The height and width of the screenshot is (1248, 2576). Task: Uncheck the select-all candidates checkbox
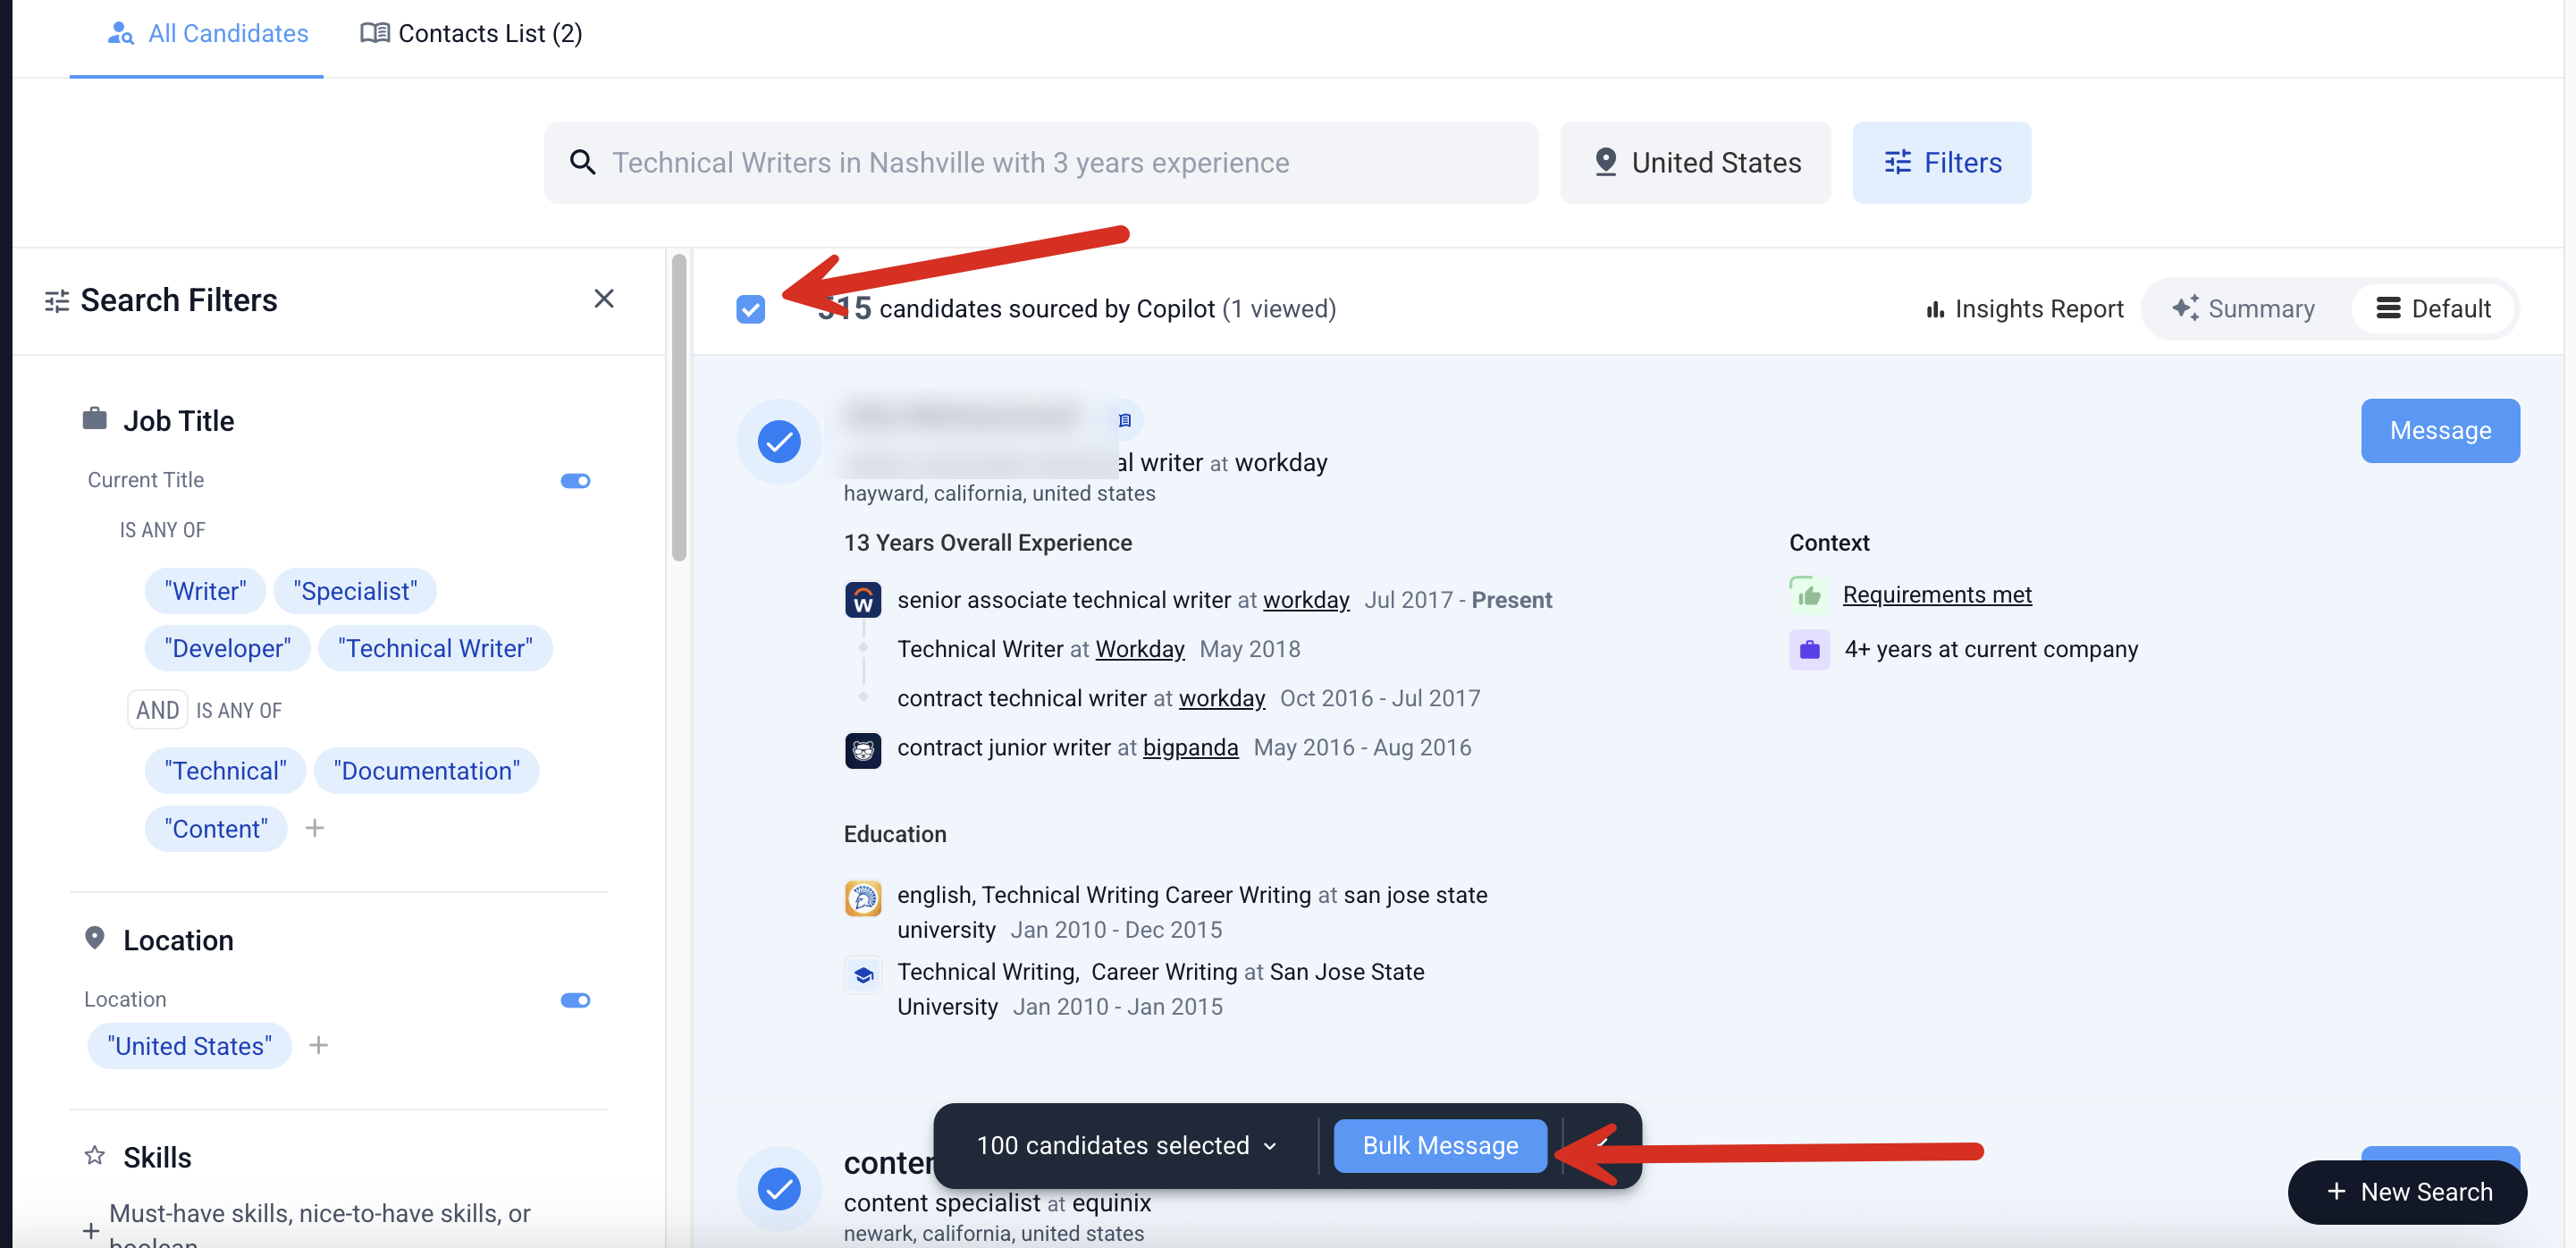750,309
